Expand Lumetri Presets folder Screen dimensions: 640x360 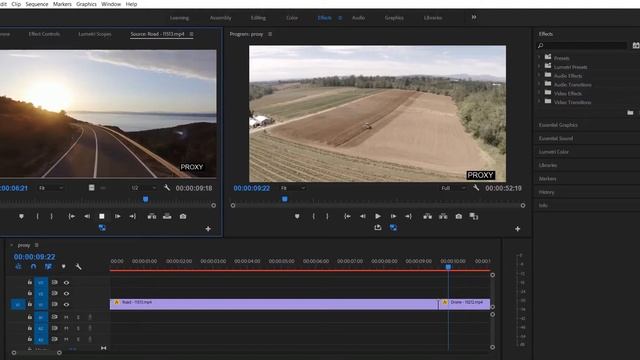point(539,67)
